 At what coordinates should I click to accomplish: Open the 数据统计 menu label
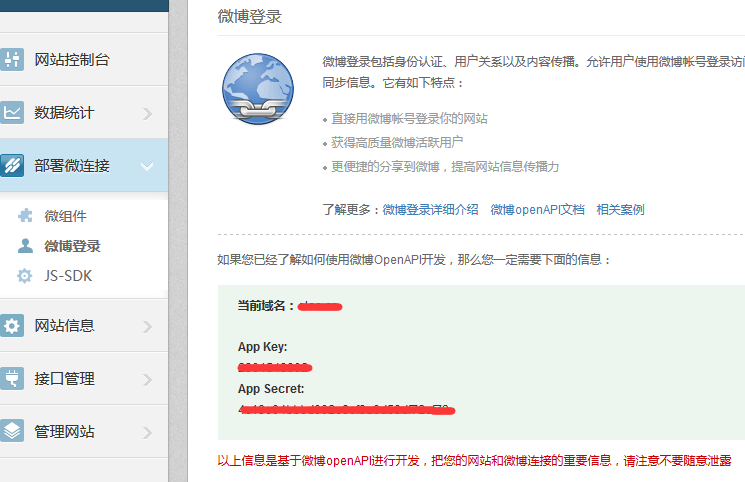point(64,113)
